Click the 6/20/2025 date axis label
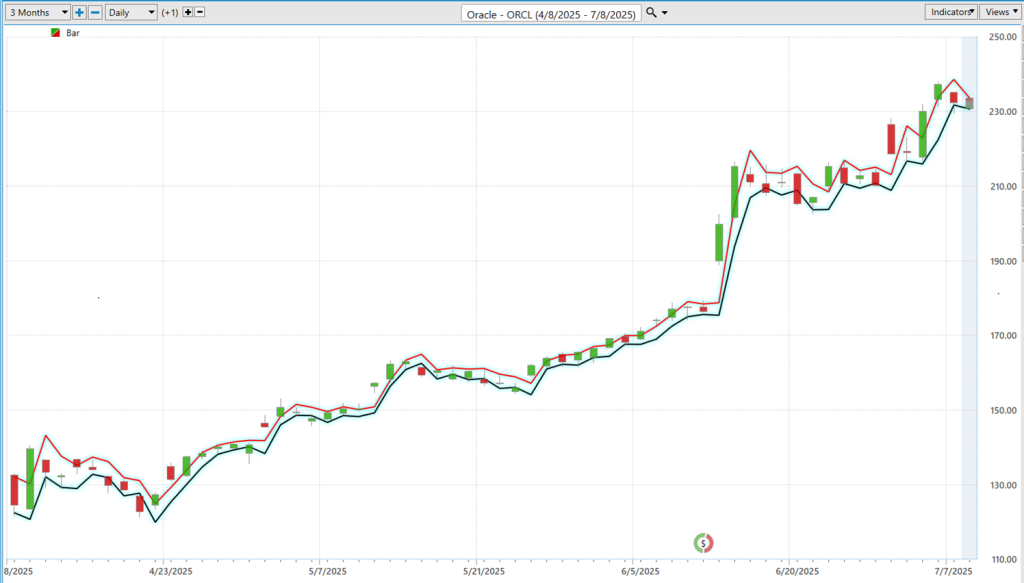 [x=797, y=571]
